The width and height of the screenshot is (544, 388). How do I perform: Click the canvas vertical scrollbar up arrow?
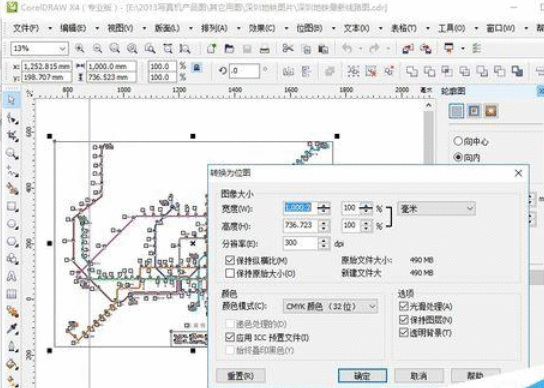click(x=429, y=105)
